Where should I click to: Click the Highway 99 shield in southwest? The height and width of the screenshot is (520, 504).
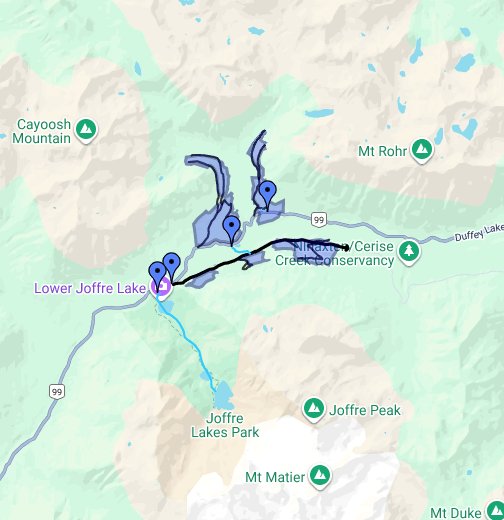(56, 391)
